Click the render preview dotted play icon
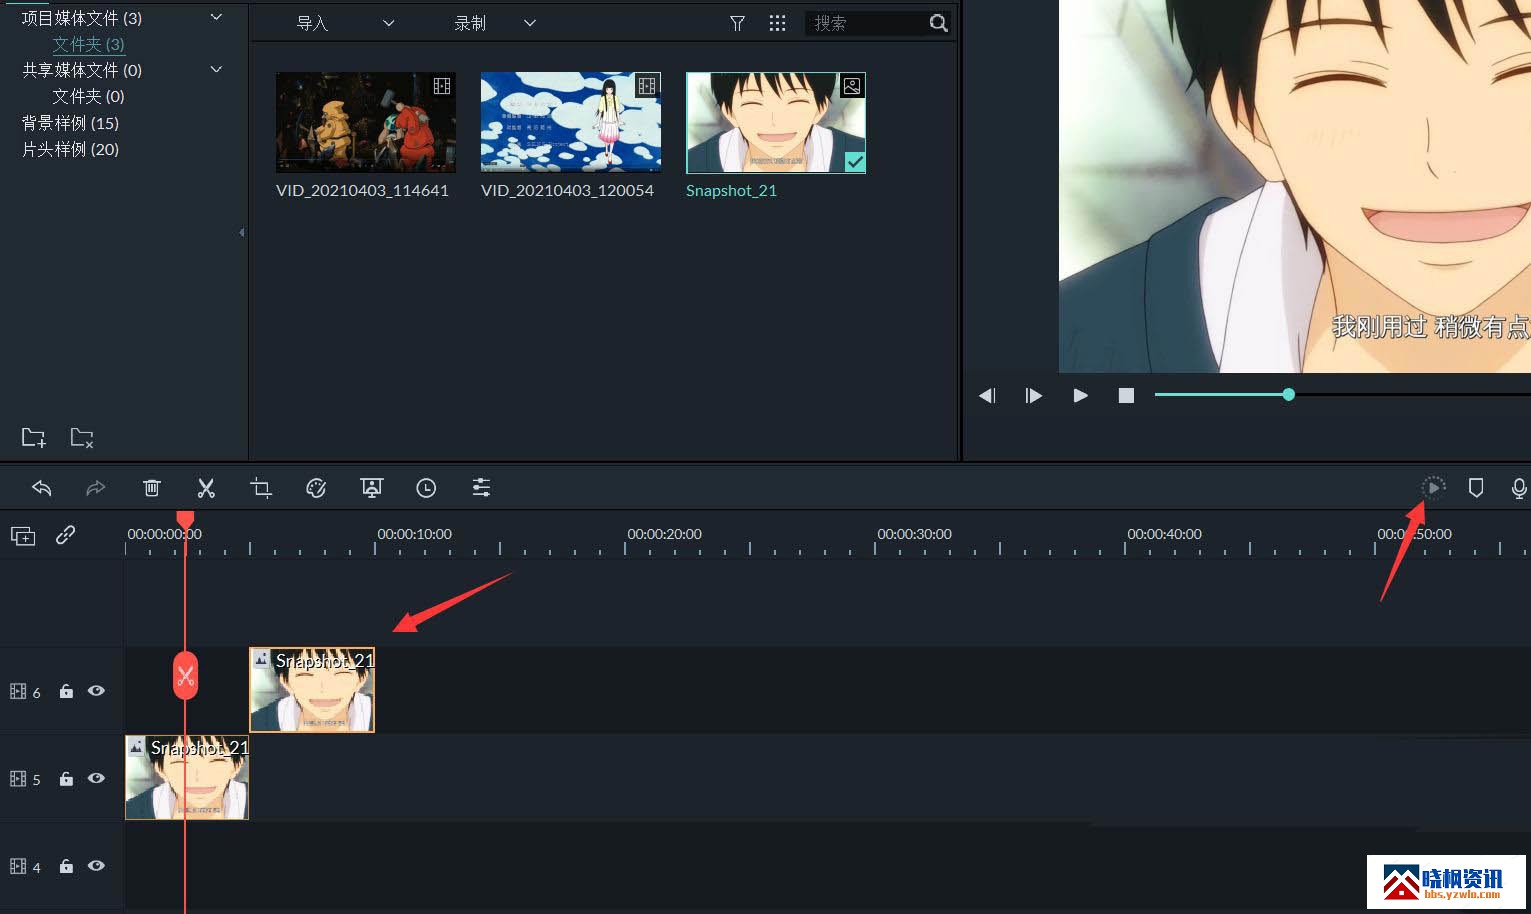 tap(1433, 488)
